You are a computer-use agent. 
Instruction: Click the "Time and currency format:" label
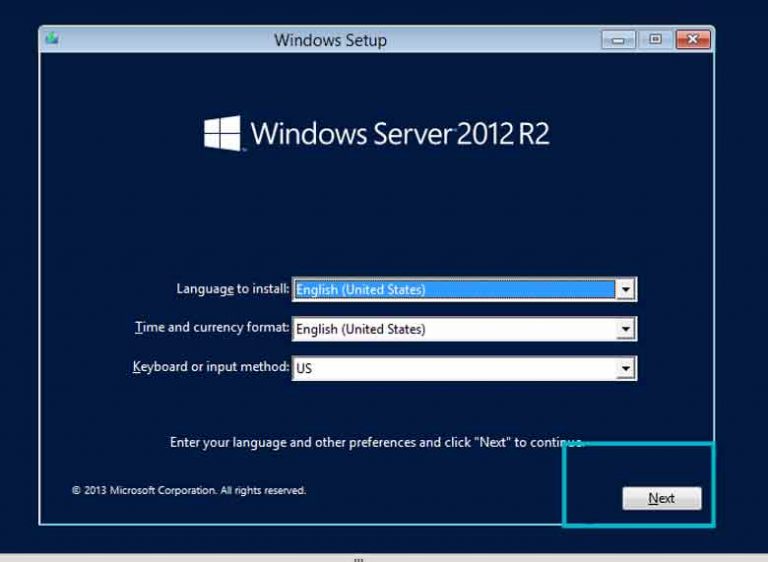[x=212, y=327]
